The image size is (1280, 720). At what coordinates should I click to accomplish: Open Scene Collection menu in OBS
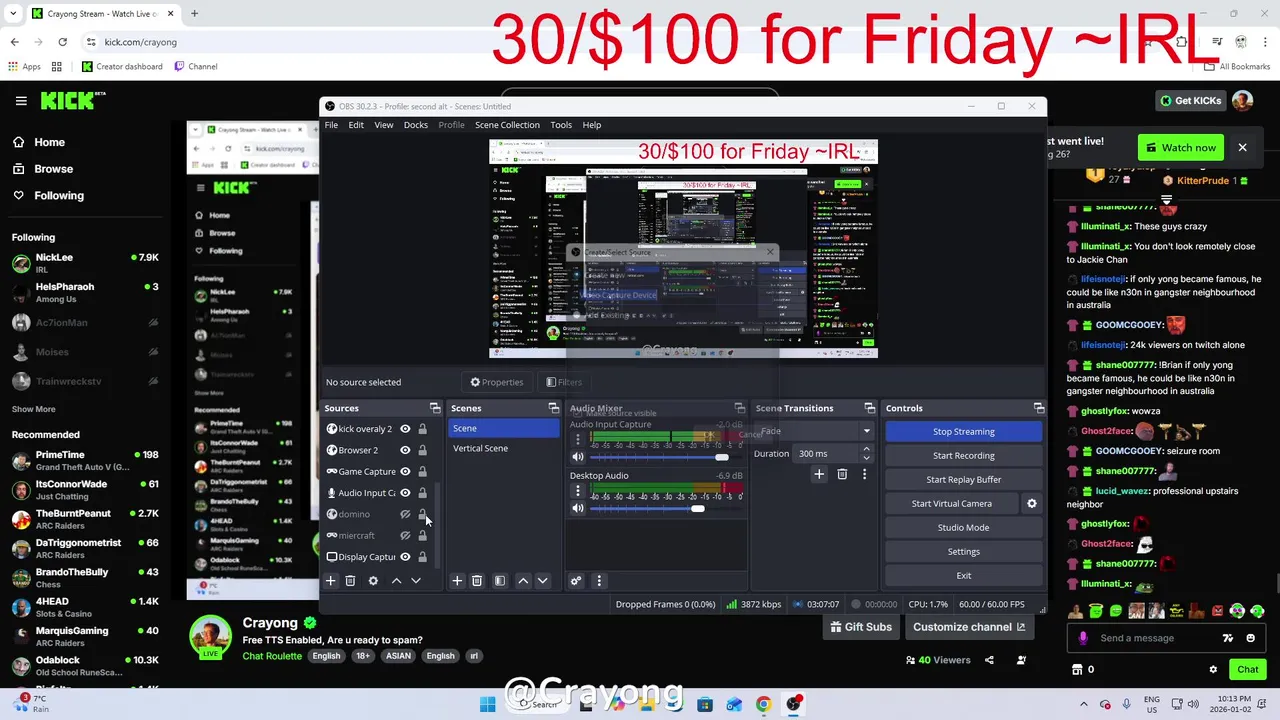pos(507,125)
